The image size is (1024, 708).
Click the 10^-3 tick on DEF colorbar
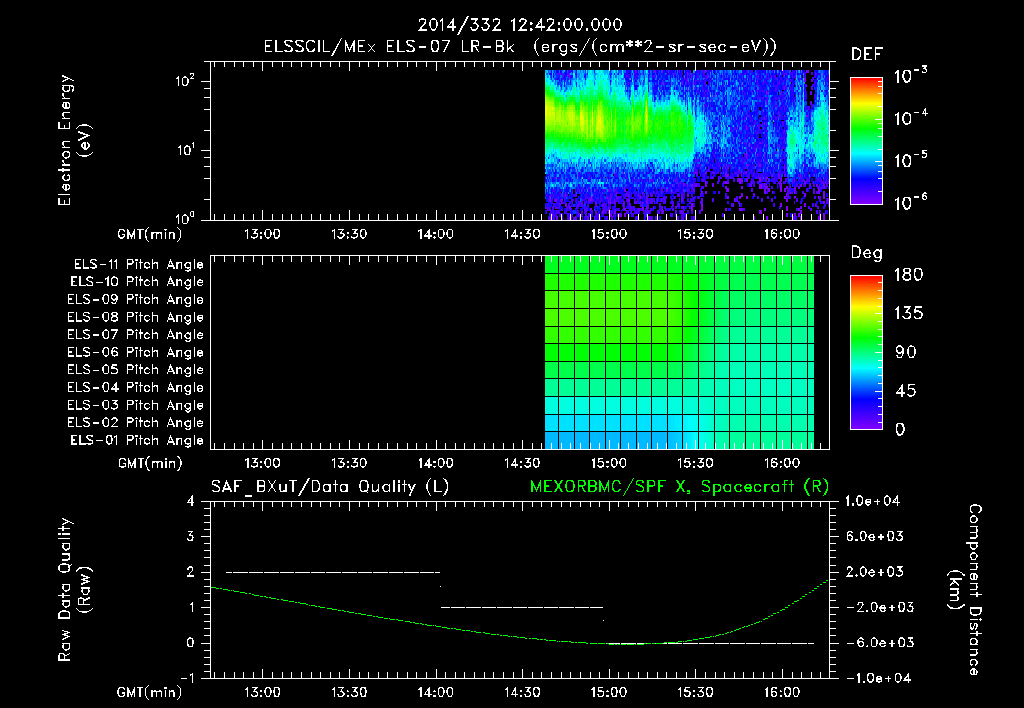pos(910,76)
